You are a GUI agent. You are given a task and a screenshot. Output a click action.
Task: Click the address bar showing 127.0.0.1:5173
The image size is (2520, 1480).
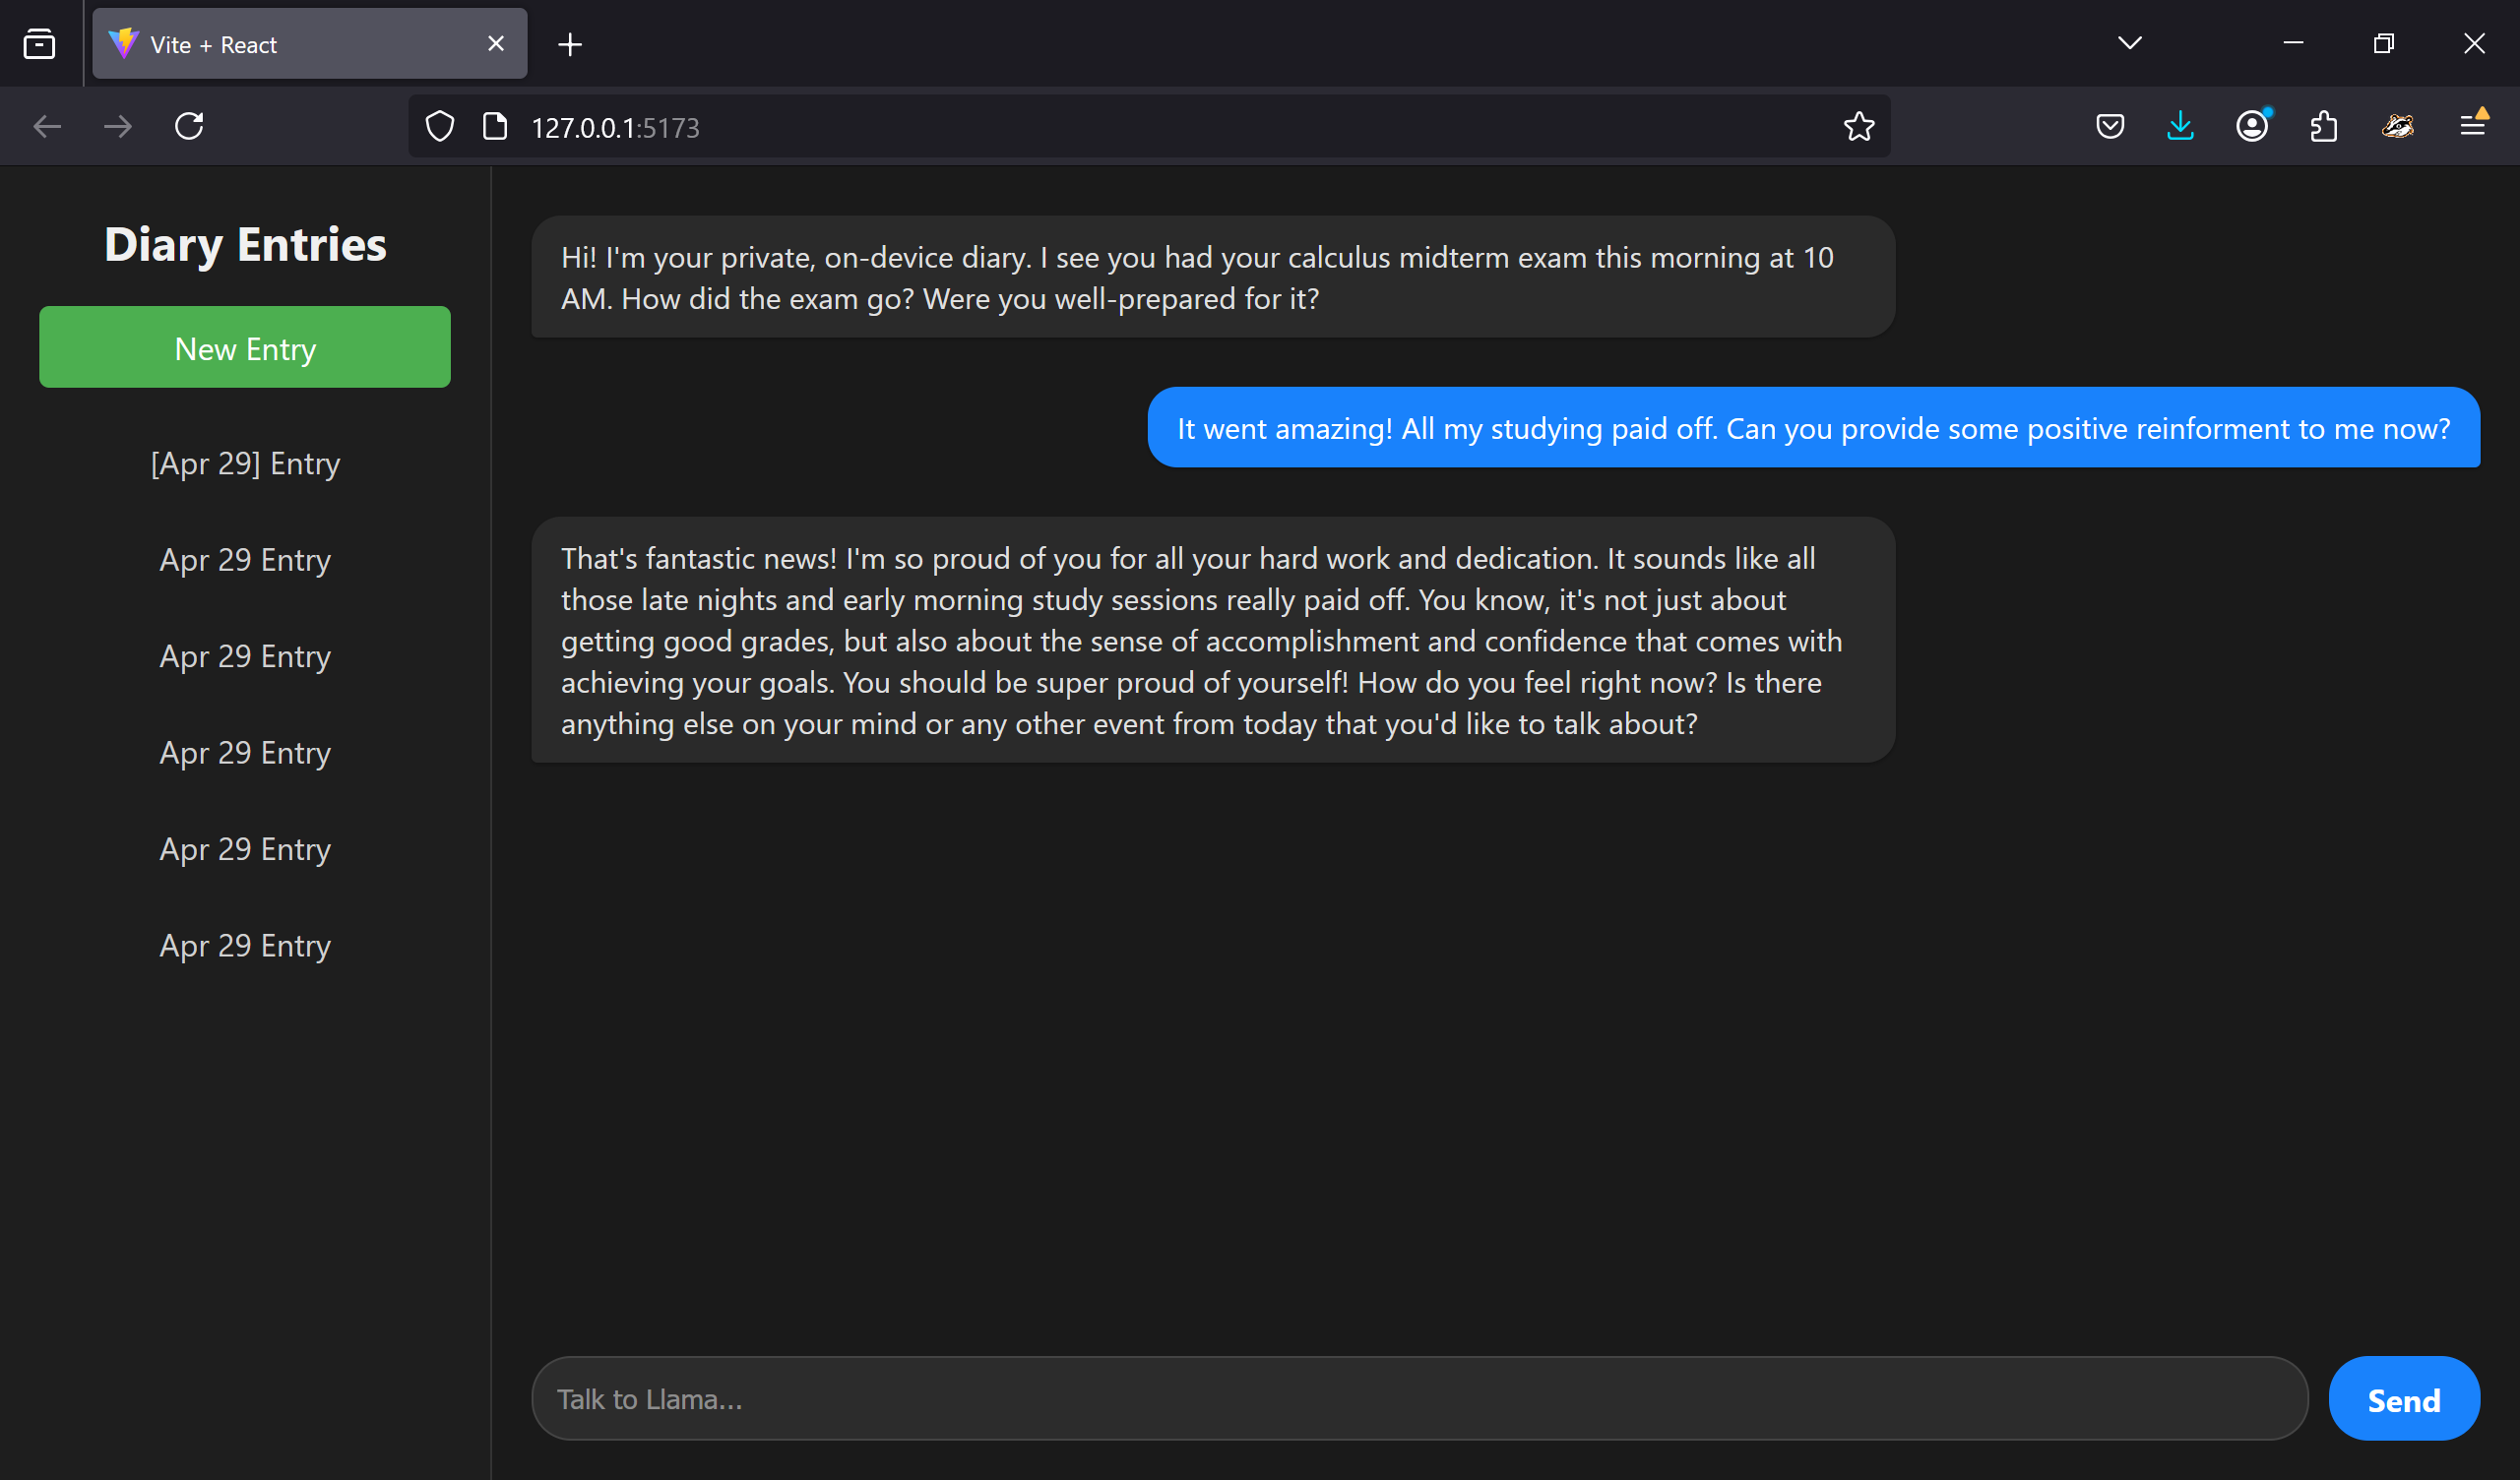coord(1100,127)
